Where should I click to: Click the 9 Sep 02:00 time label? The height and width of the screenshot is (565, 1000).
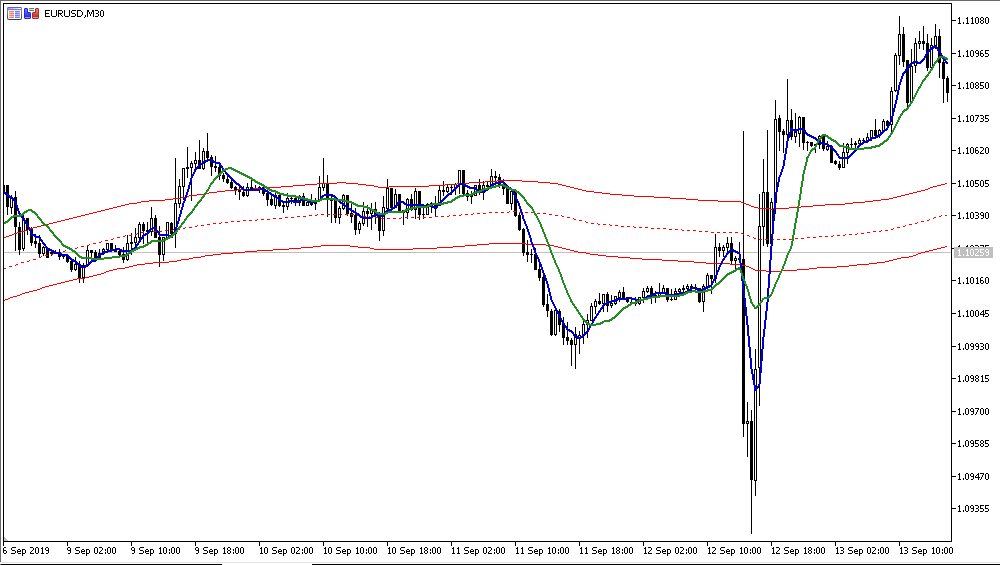point(92,550)
